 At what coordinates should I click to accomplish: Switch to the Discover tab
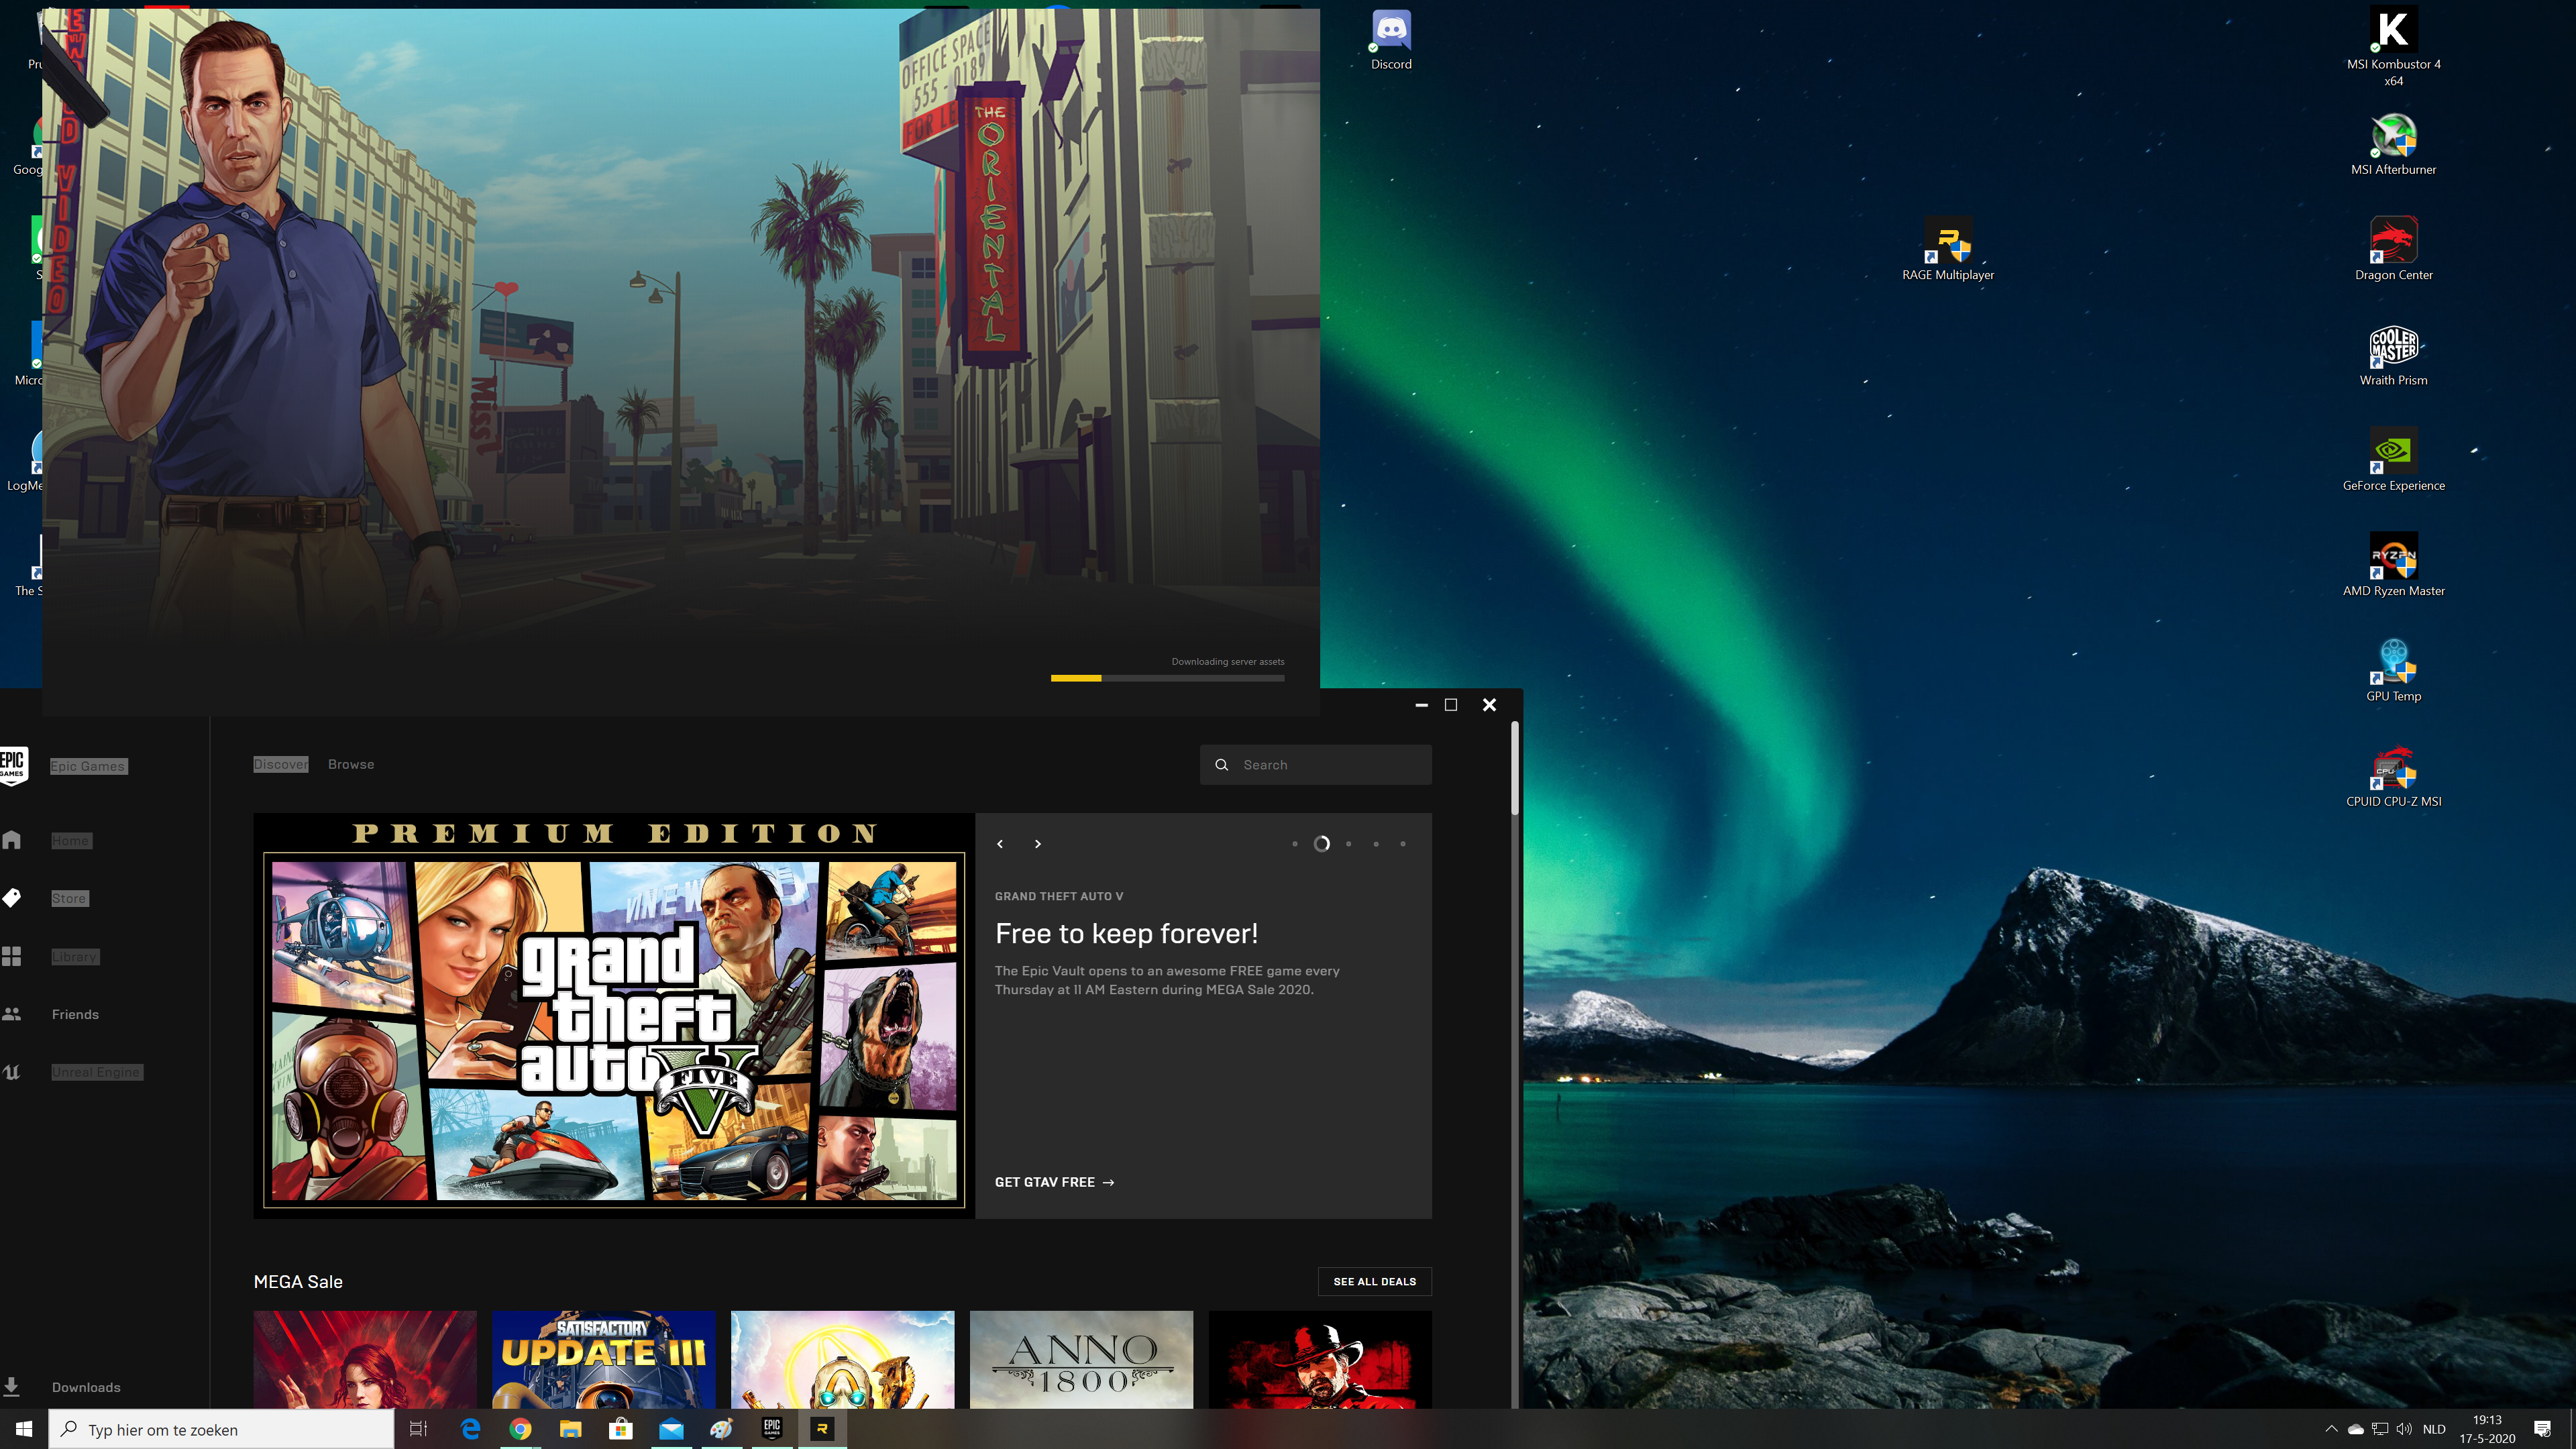(281, 764)
